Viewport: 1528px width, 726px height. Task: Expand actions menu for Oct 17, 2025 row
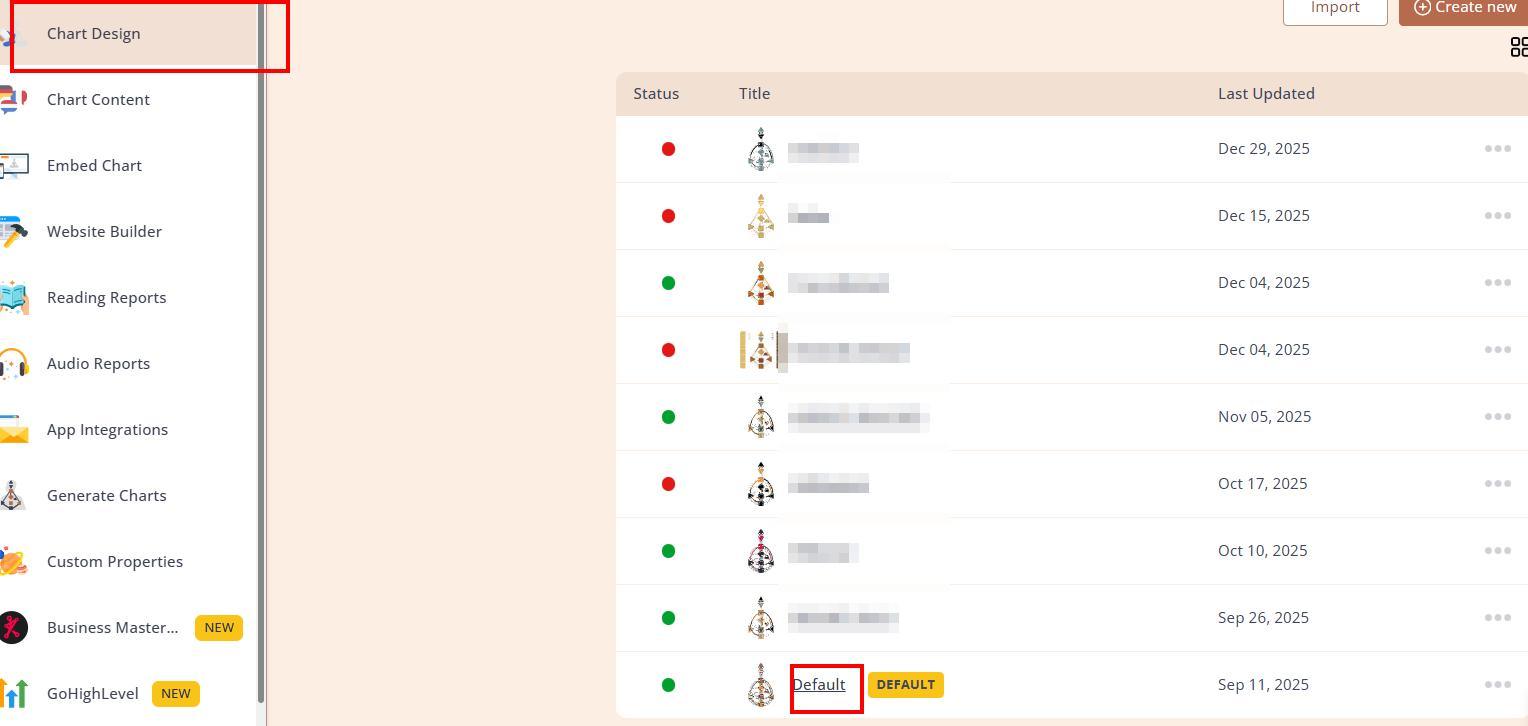click(1497, 484)
